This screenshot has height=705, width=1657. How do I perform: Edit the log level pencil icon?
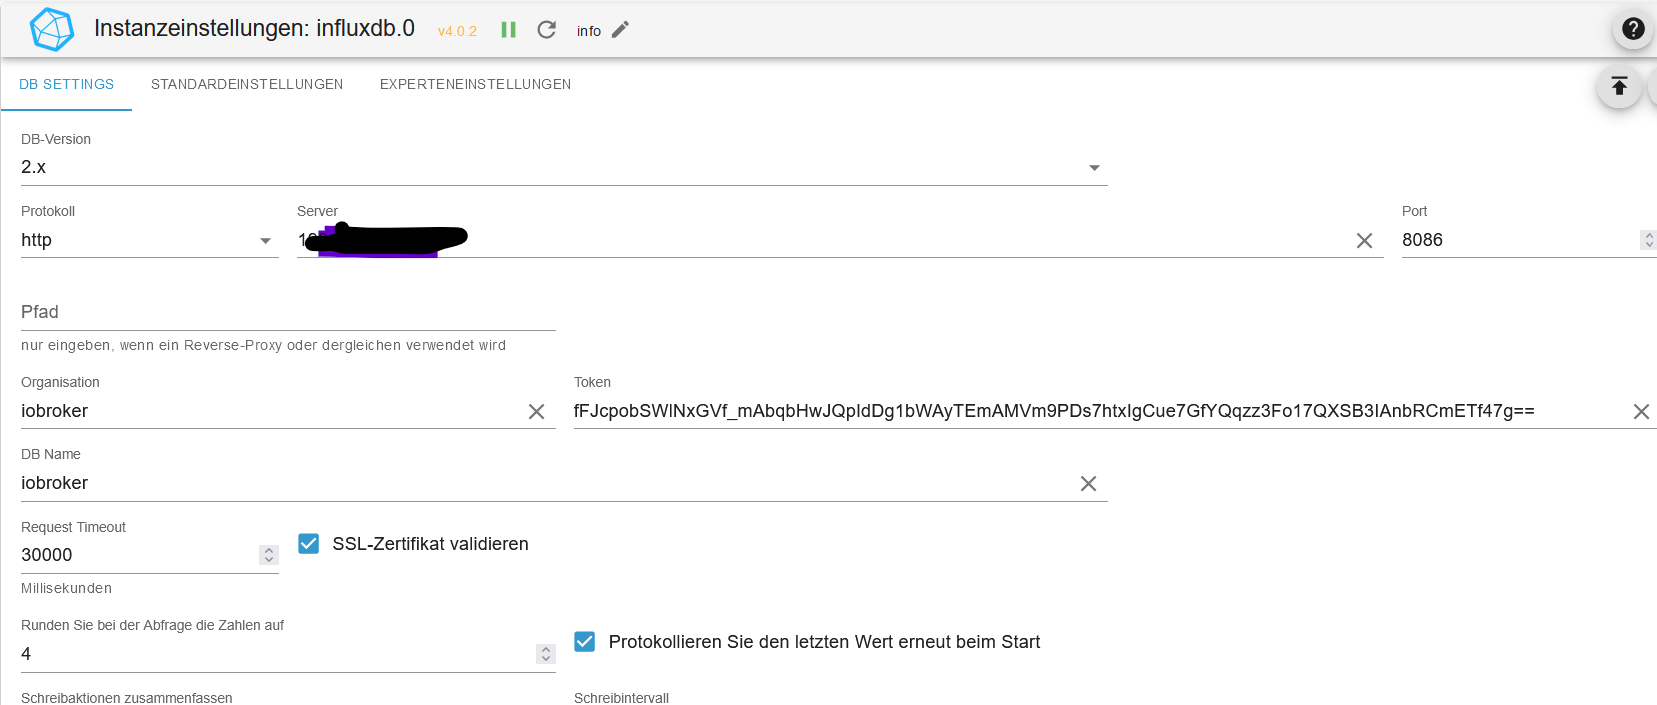coord(620,30)
